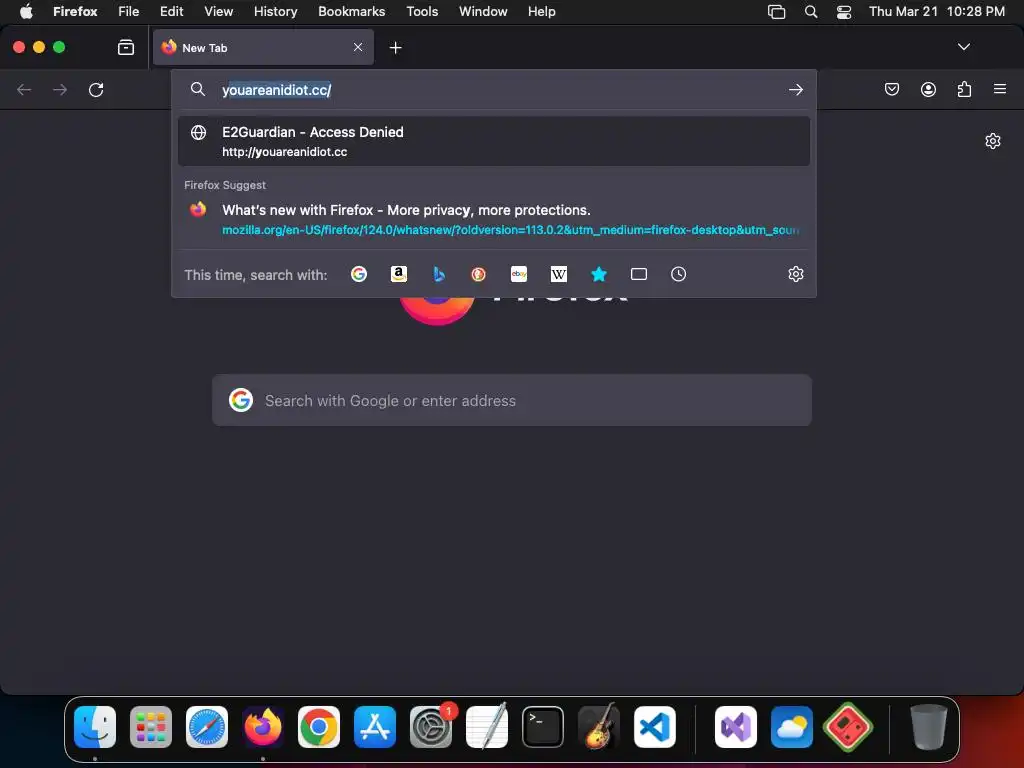This screenshot has width=1024, height=768.
Task: Select the New Tab tab
Action: click(x=263, y=47)
